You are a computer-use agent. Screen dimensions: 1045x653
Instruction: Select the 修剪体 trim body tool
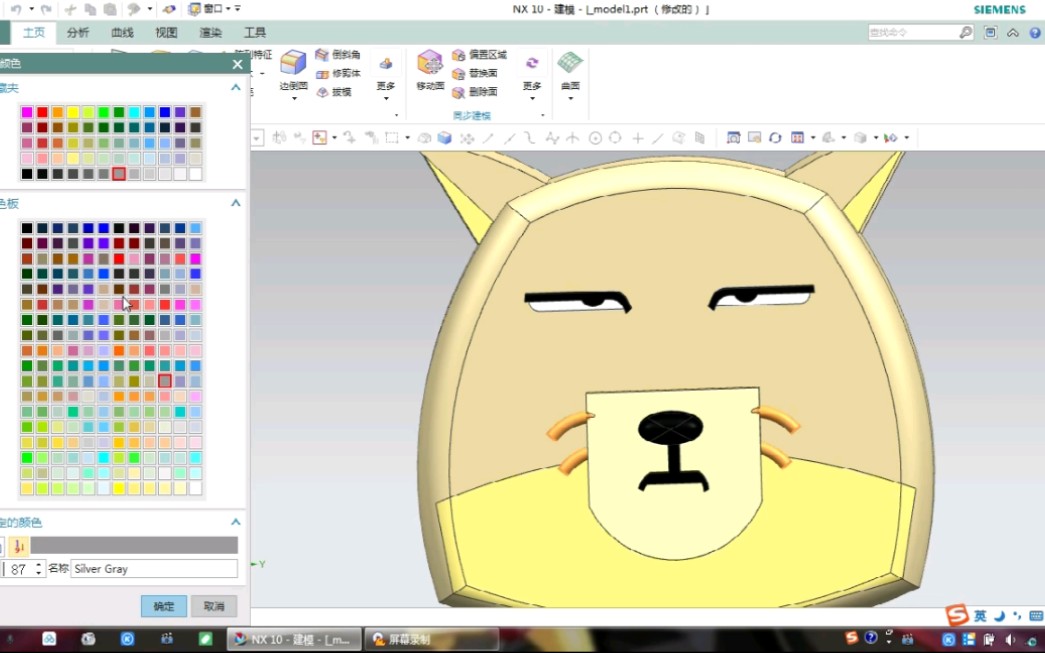pyautogui.click(x=339, y=73)
